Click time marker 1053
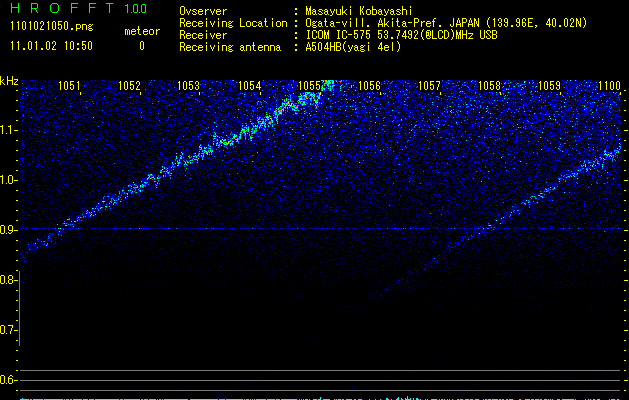 (189, 86)
